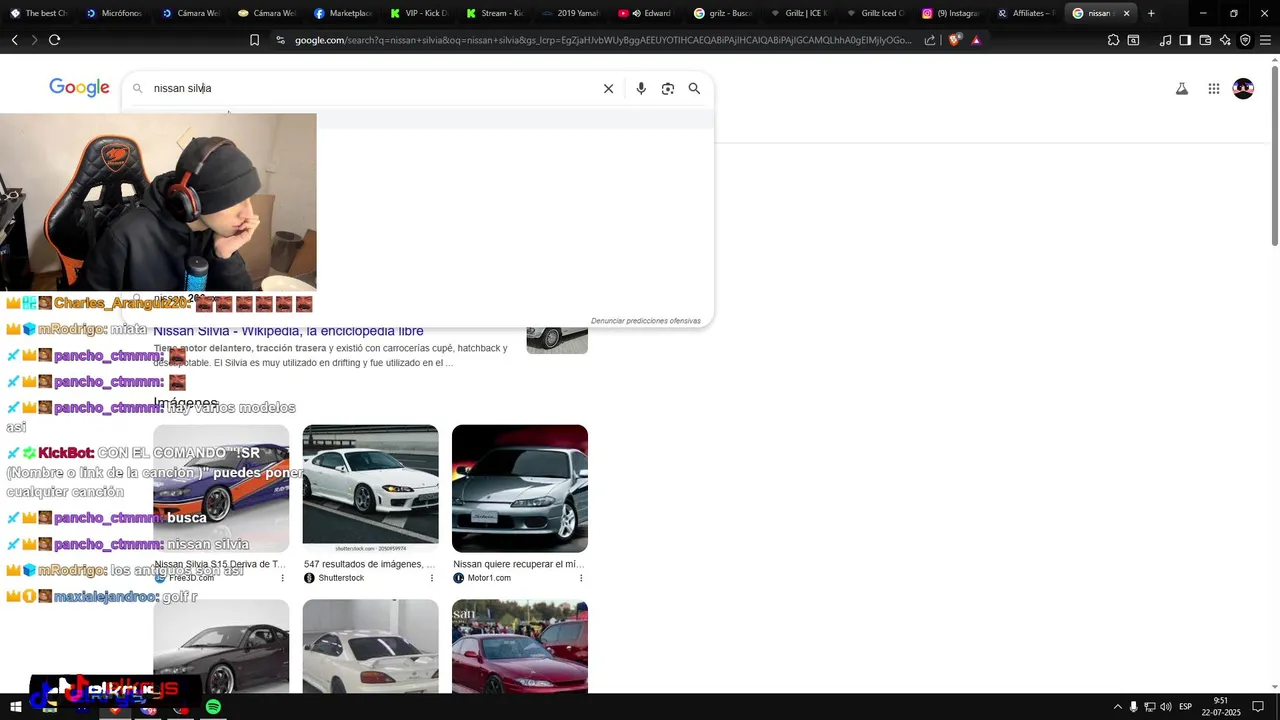1280x720 pixels.
Task: Open the Brave VPN shield icon
Action: click(x=1245, y=40)
